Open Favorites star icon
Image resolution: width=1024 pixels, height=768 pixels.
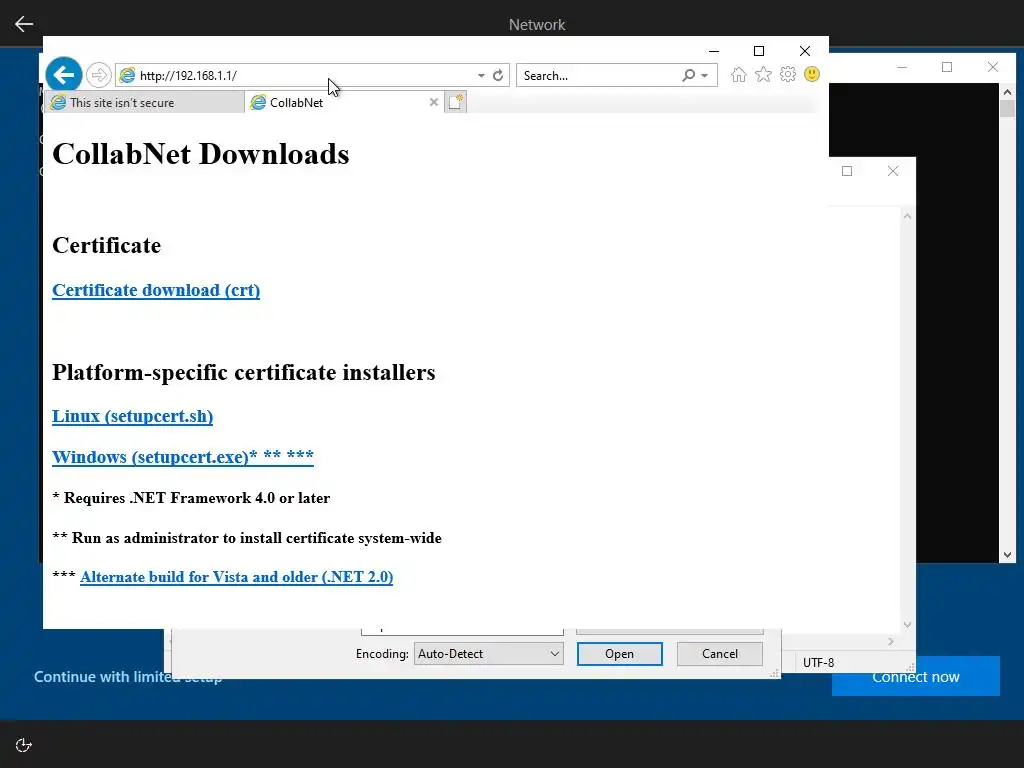[763, 74]
